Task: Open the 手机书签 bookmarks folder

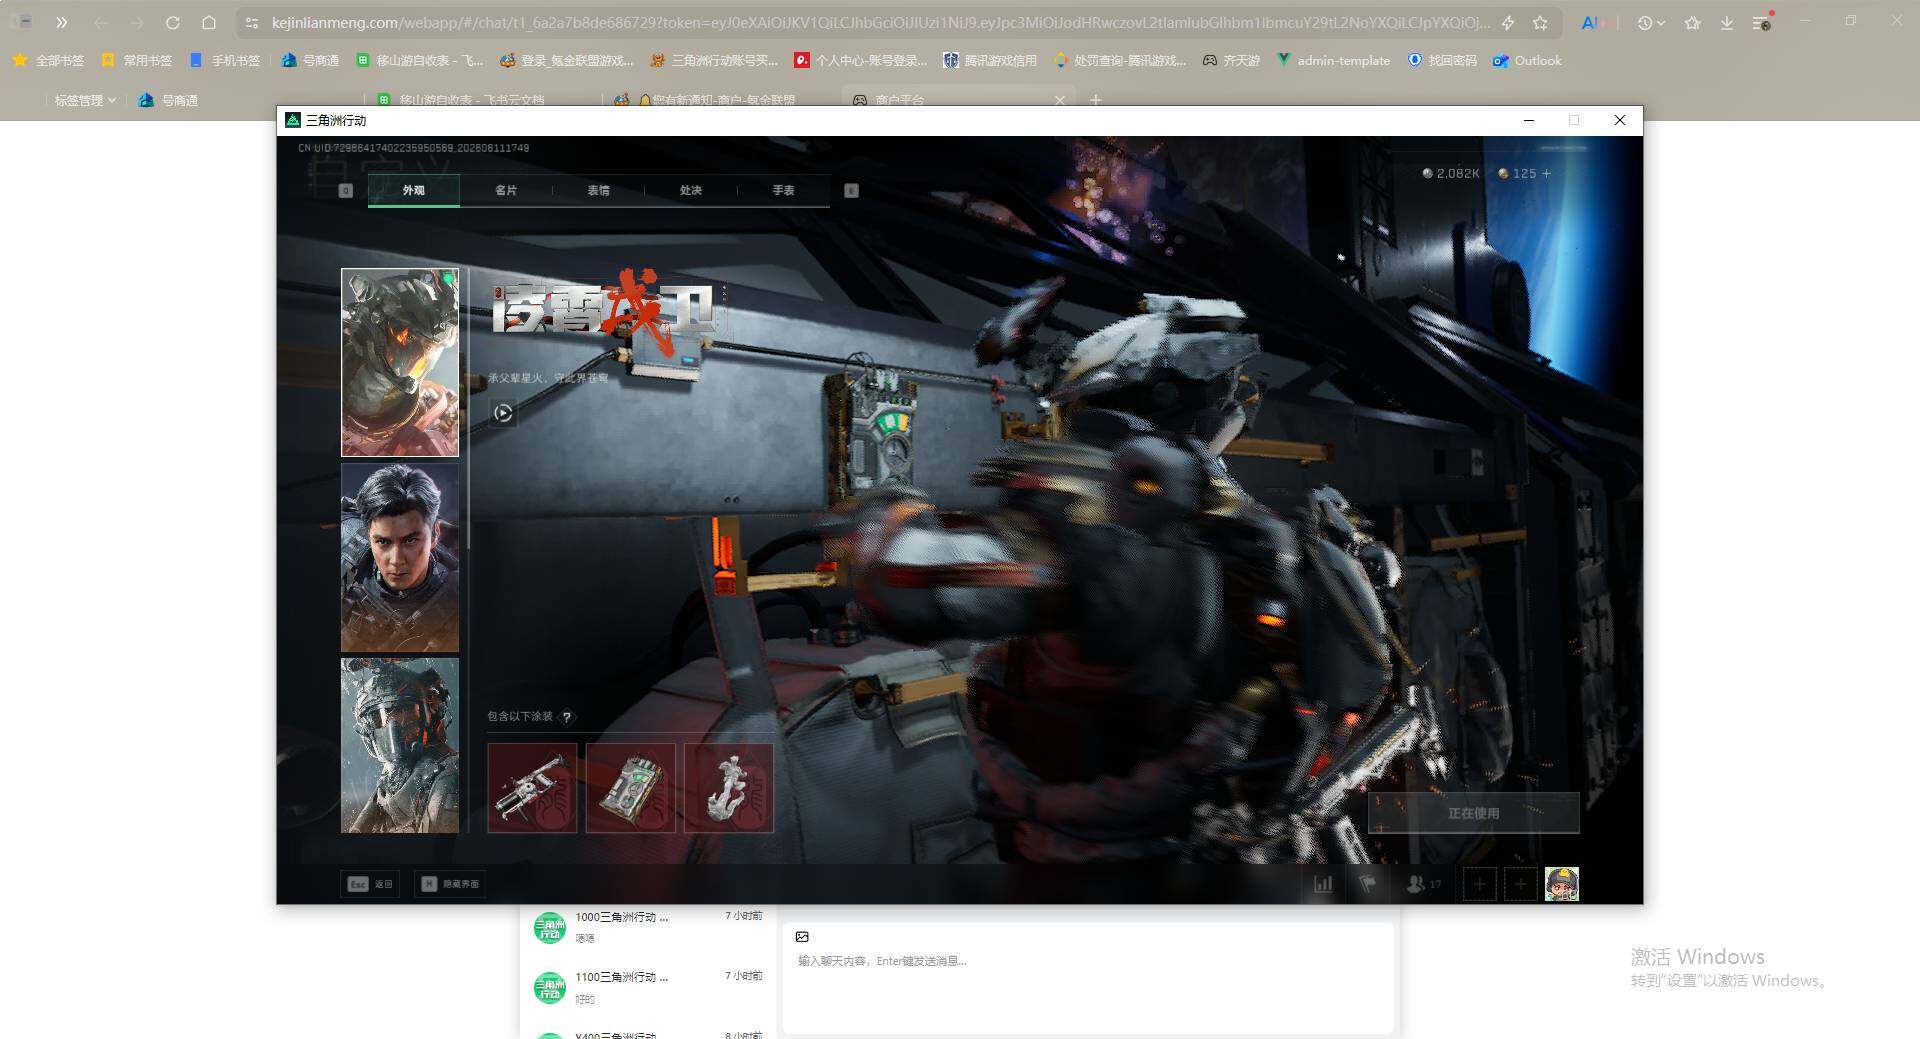Action: pos(224,60)
